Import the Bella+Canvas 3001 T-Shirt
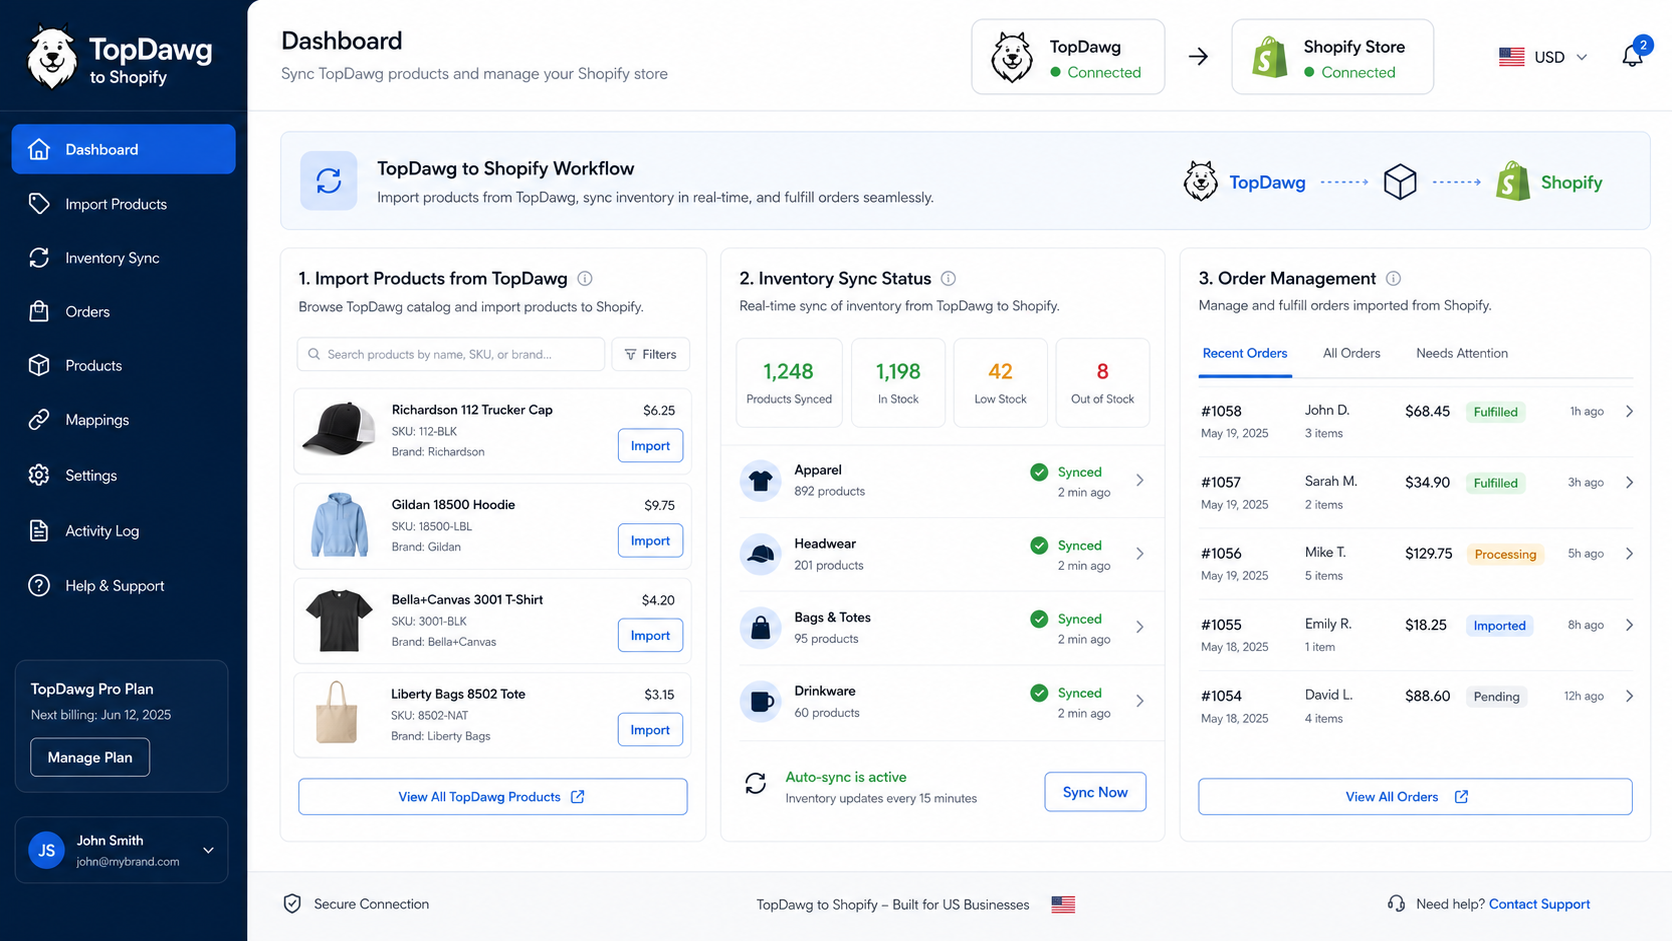 pyautogui.click(x=650, y=636)
